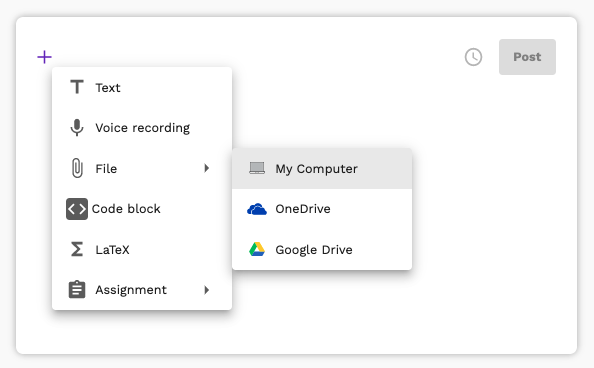
Task: Open the schedule clock icon
Action: tap(473, 57)
